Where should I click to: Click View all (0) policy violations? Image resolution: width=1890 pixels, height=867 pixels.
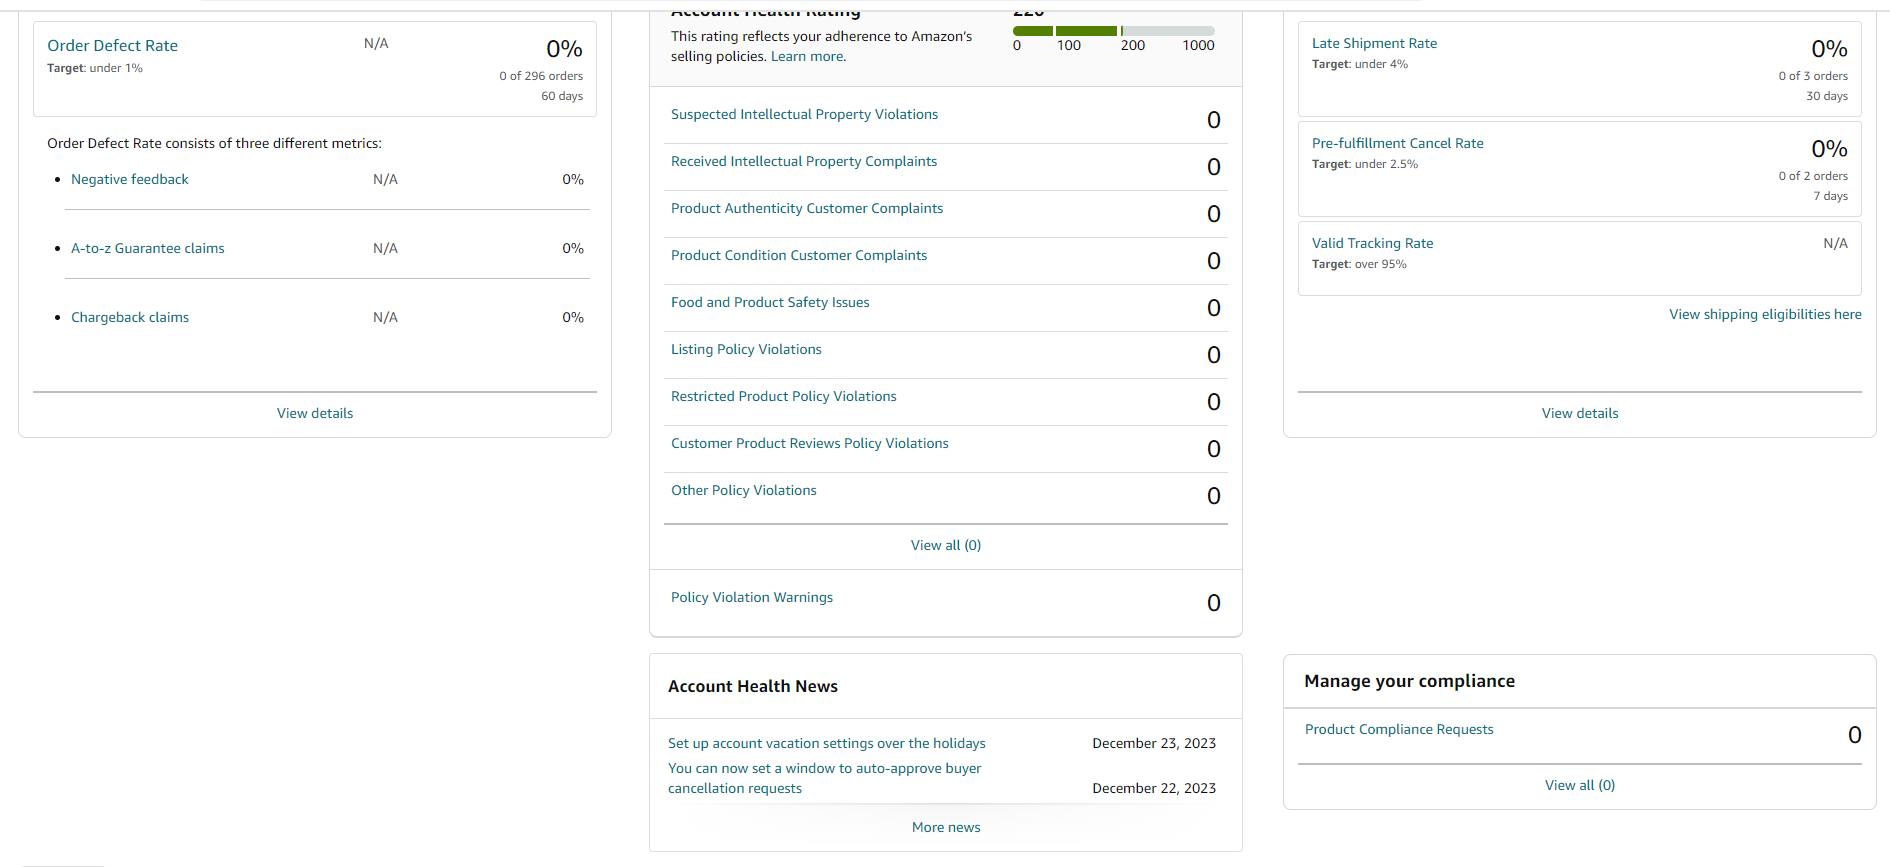click(946, 545)
